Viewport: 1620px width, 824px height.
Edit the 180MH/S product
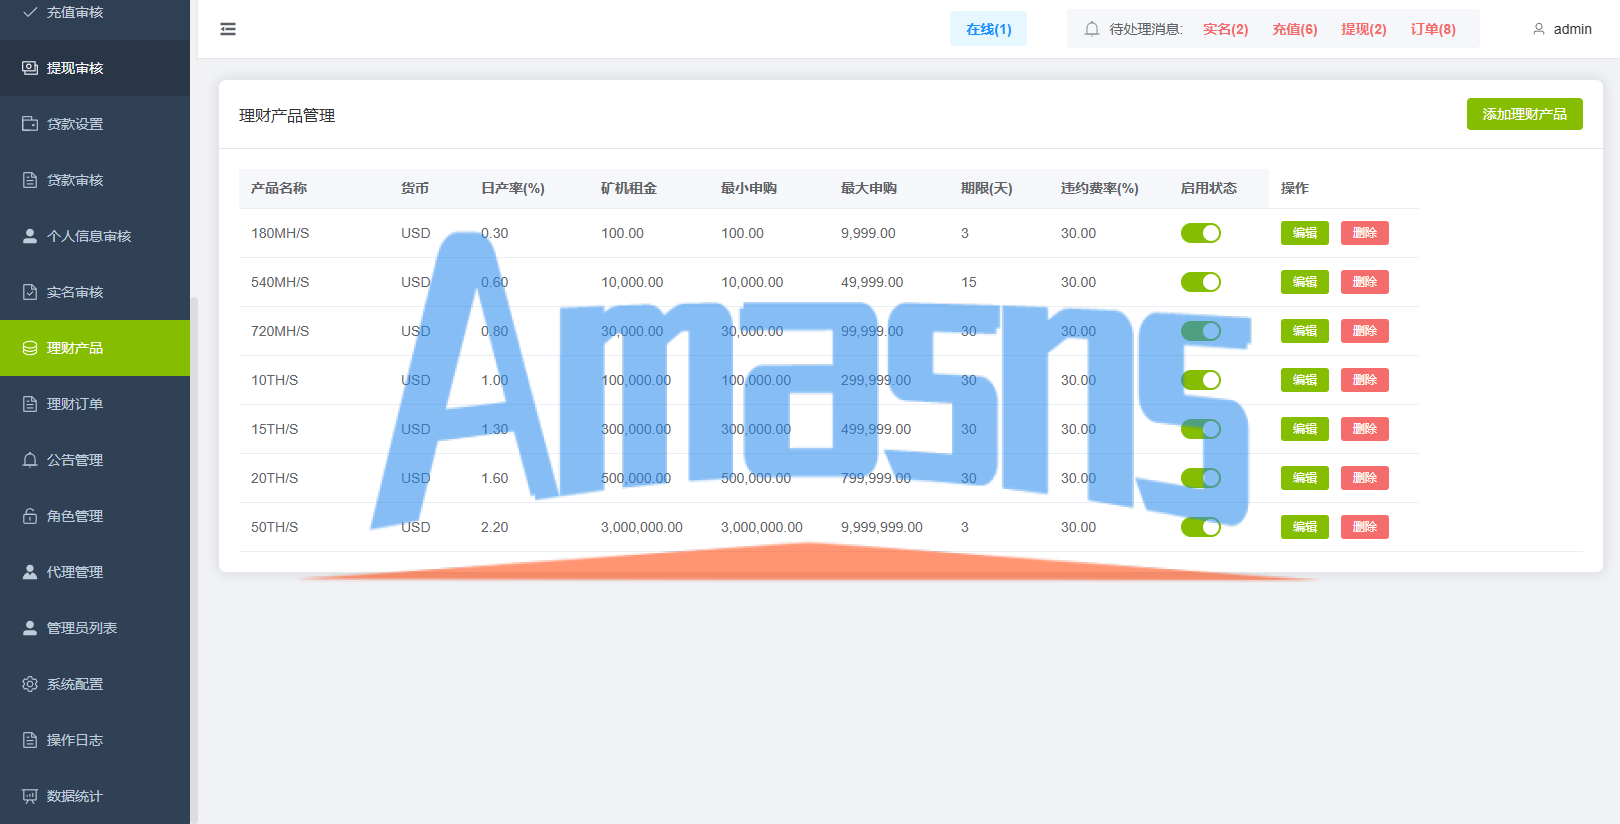pos(1305,233)
